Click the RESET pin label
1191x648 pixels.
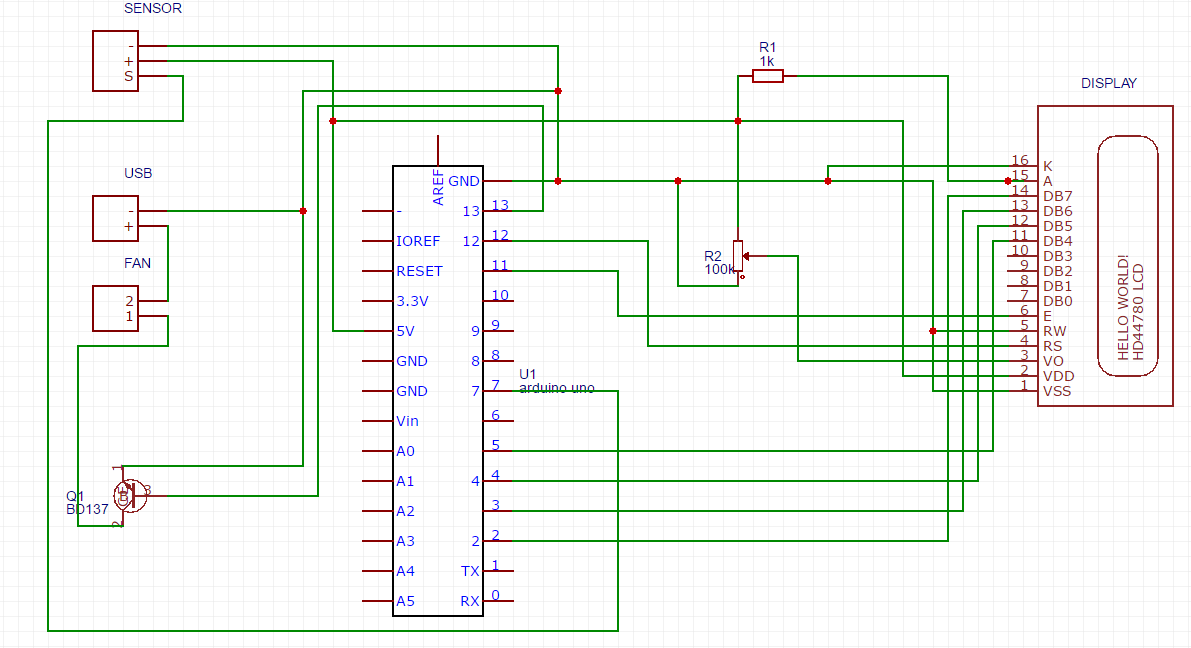point(418,270)
